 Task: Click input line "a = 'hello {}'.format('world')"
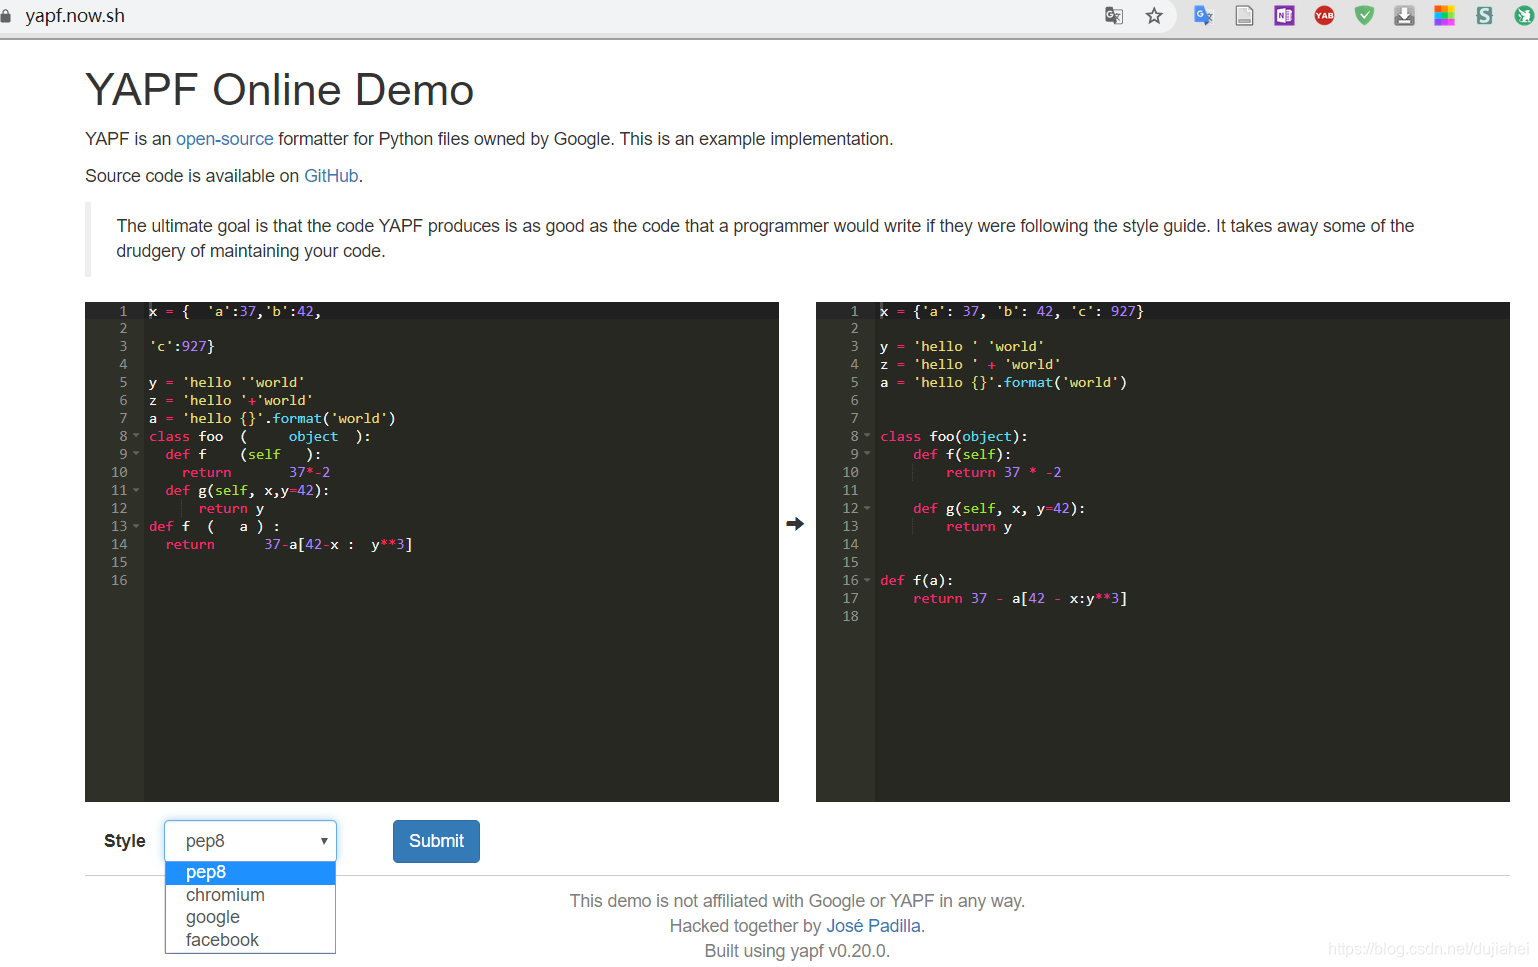pyautogui.click(x=272, y=418)
